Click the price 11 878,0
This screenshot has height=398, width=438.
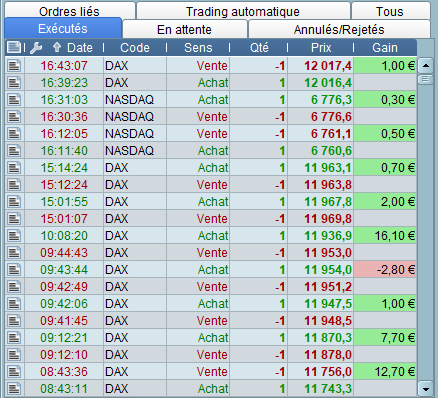coord(328,355)
